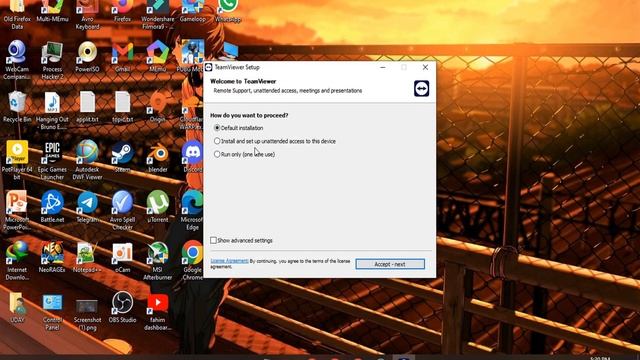Open Process Hacker 2 shortcut

point(52,59)
